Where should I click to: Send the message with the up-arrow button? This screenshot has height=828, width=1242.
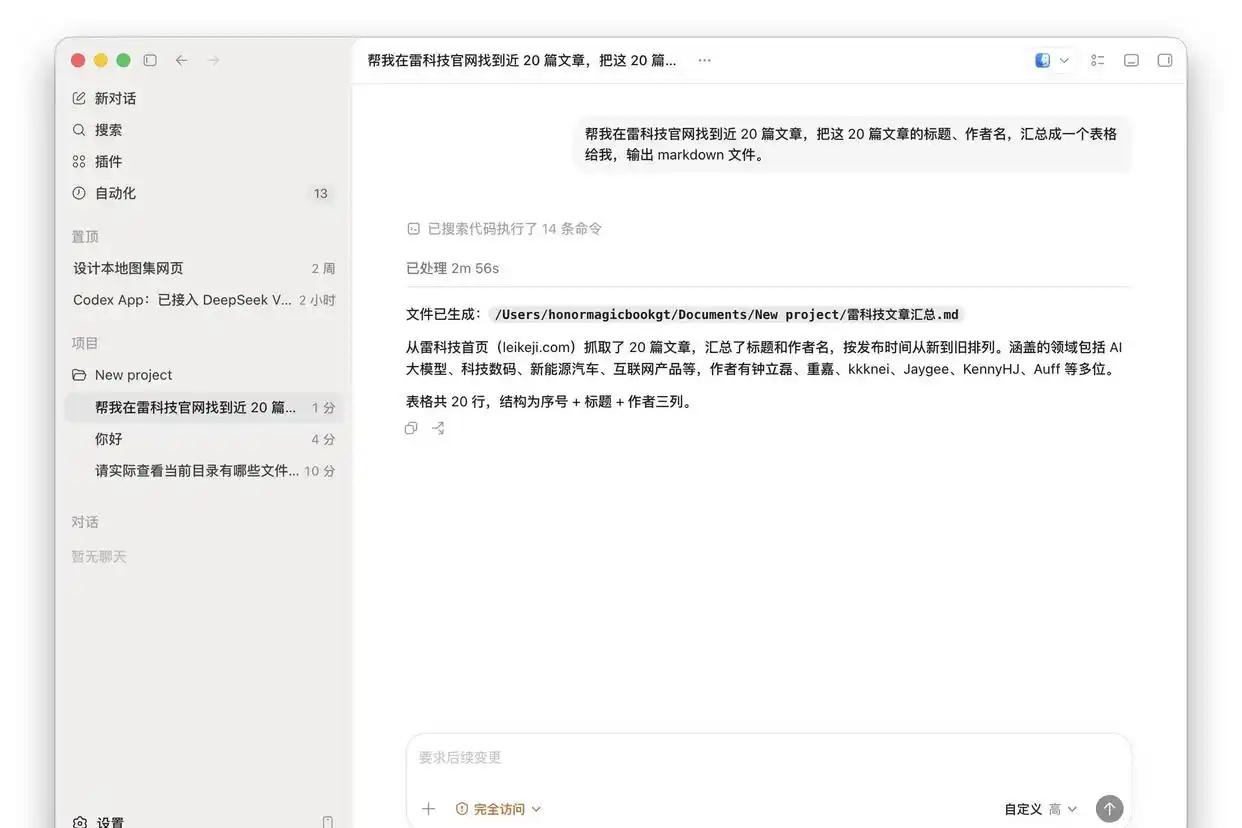(1109, 809)
